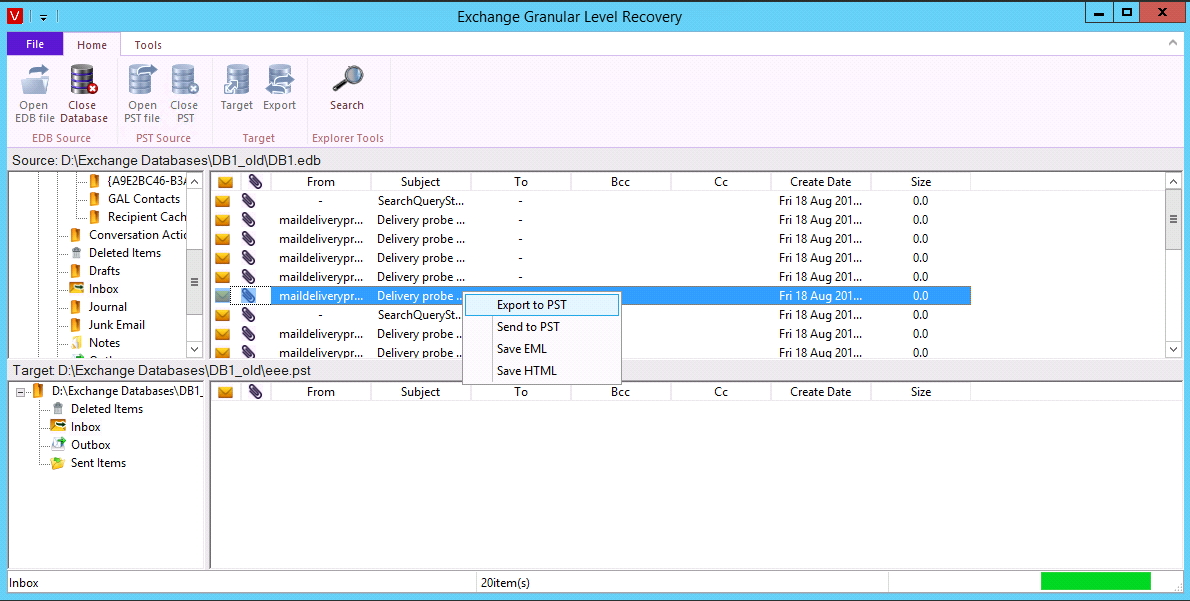Click envelope icon of first SearchQuerySt... row
Viewport: 1190px width, 601px height.
(x=222, y=201)
